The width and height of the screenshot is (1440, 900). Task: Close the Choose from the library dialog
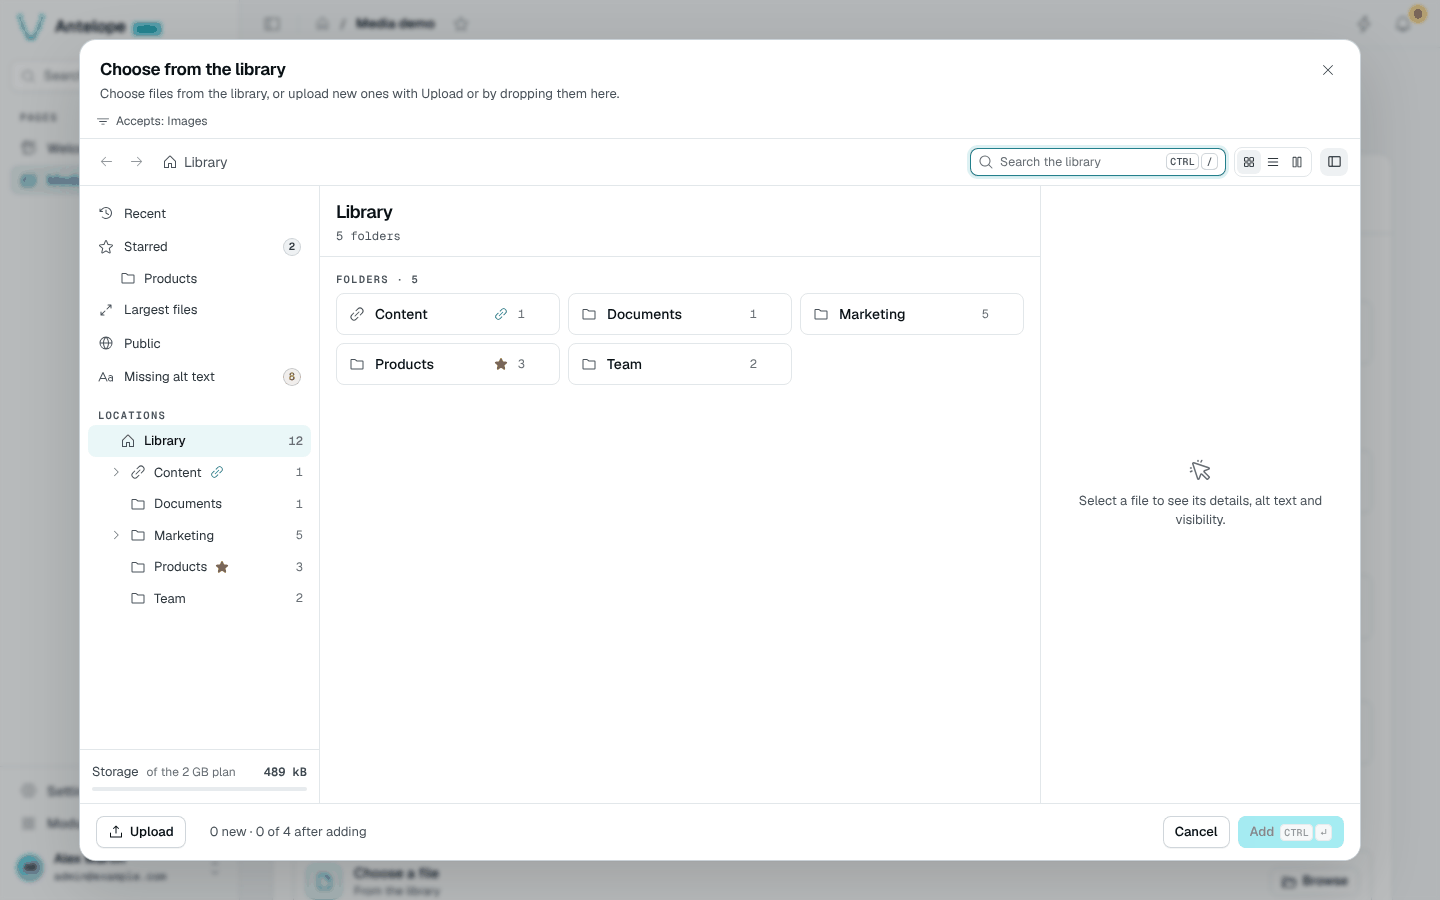[1328, 70]
